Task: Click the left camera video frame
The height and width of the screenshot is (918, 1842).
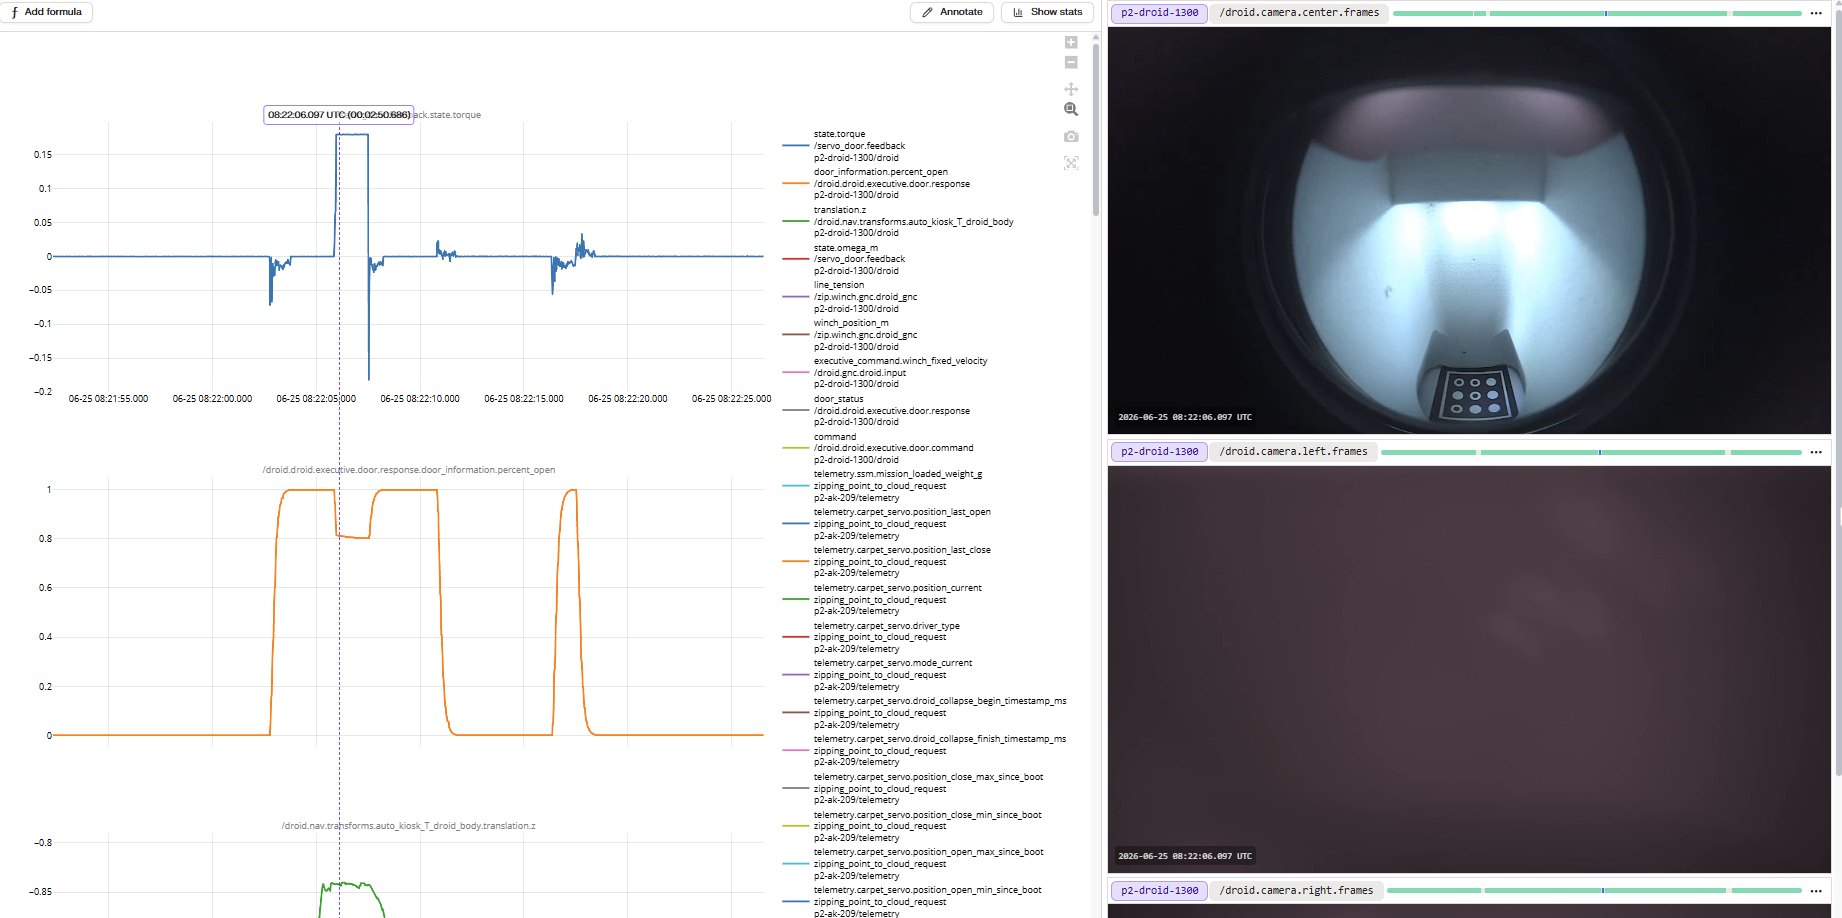Action: tap(1469, 669)
